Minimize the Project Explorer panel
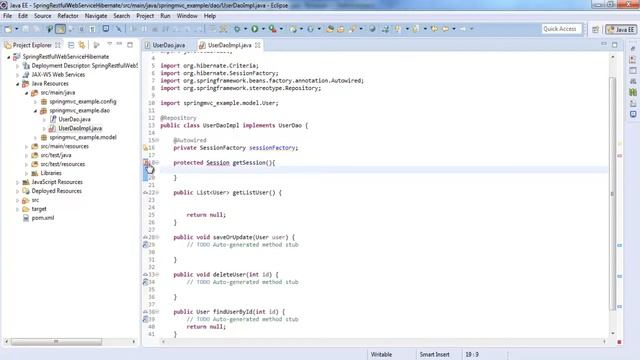Screen dimensions: 640x360 pyautogui.click(x=119, y=44)
